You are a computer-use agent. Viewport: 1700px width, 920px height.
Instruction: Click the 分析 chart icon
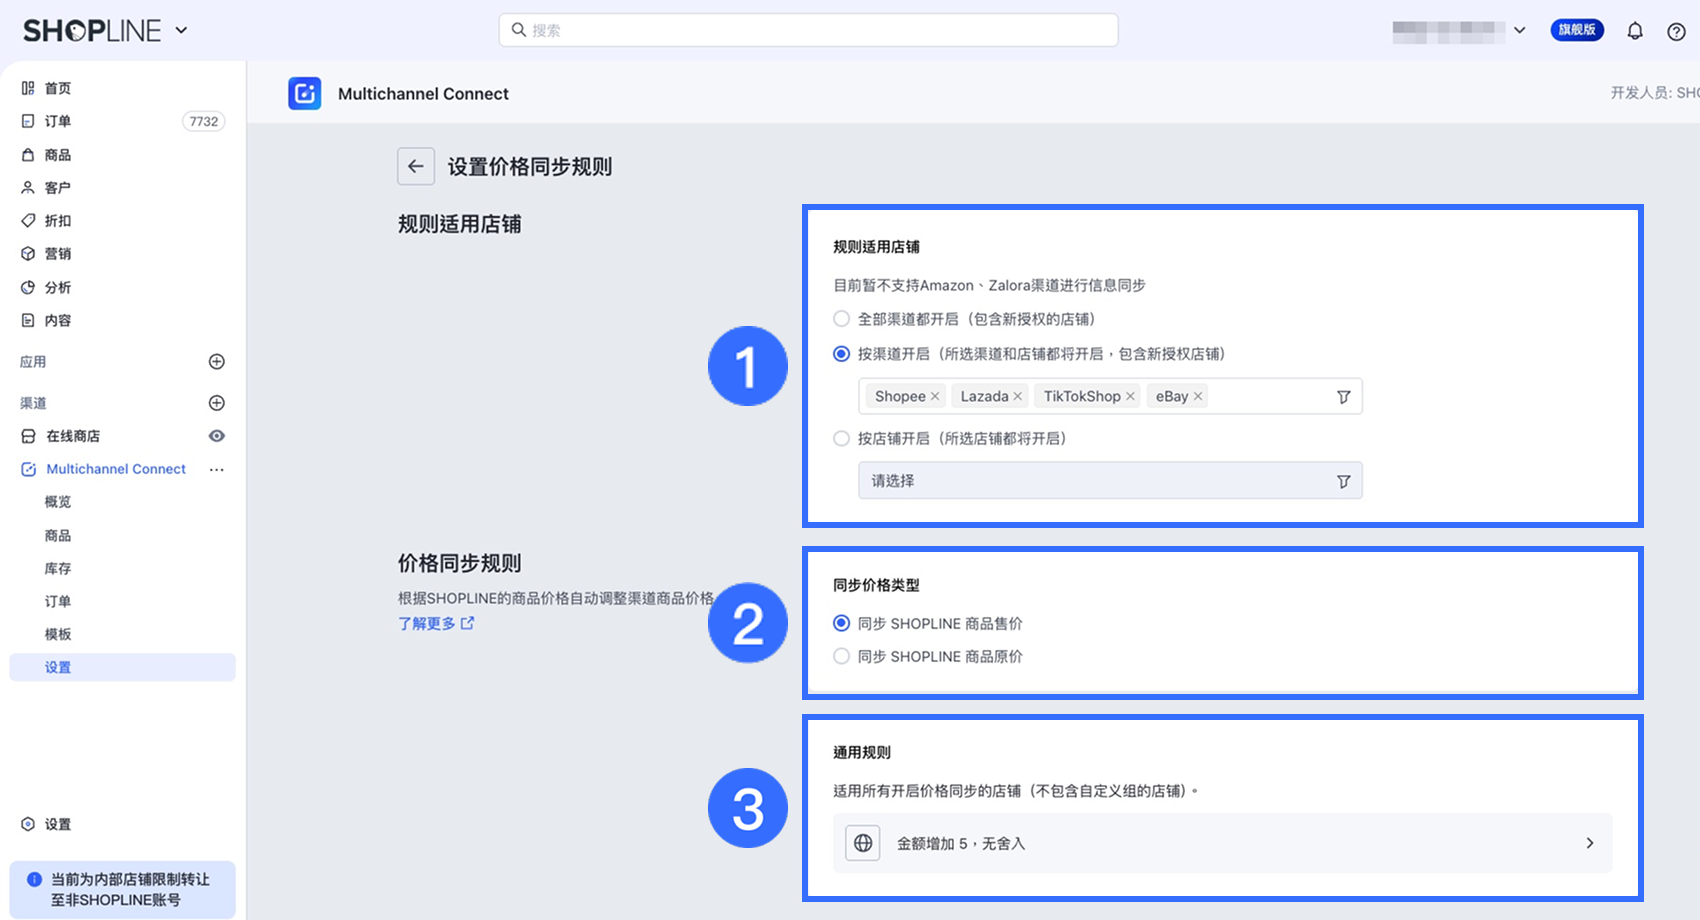click(x=28, y=288)
